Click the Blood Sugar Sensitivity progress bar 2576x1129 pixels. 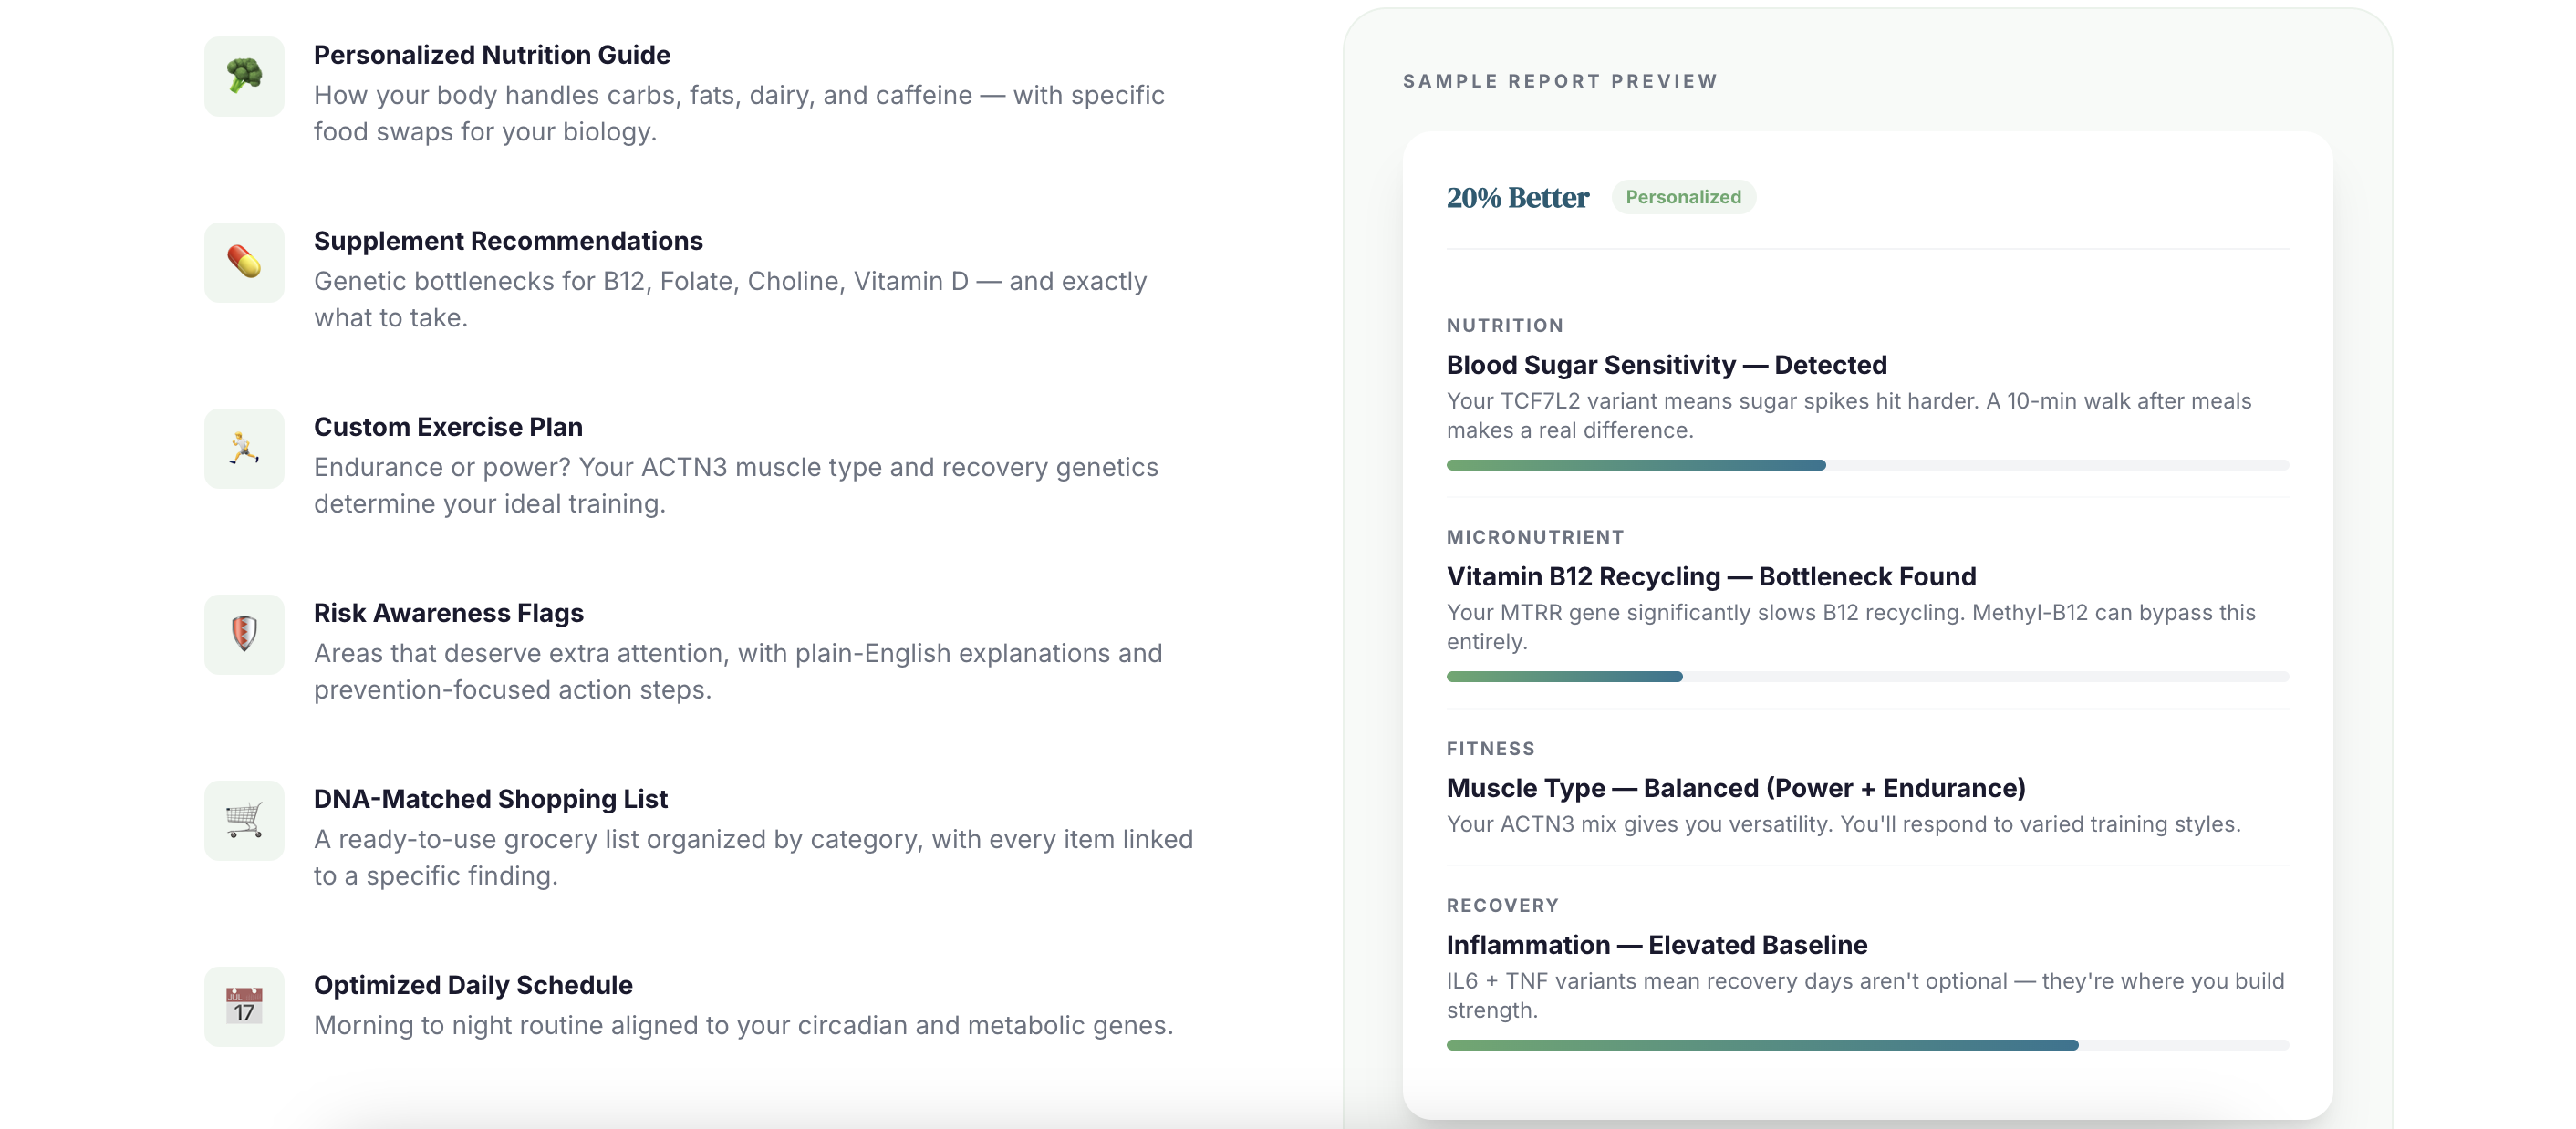(x=1867, y=465)
